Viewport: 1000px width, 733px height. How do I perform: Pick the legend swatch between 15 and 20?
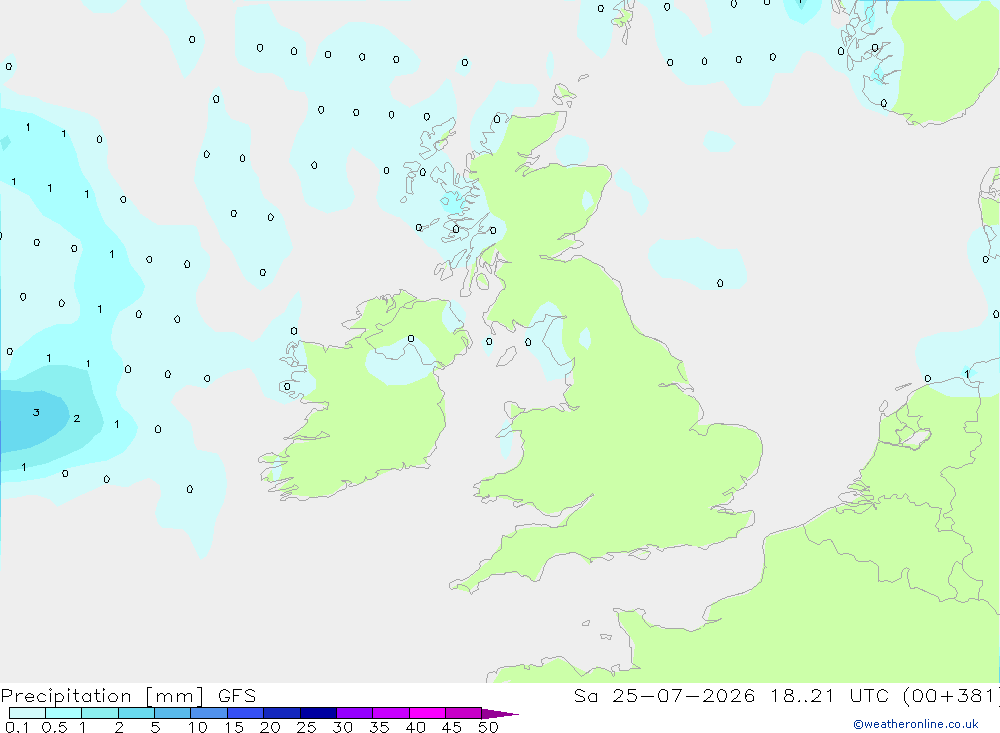click(x=246, y=713)
